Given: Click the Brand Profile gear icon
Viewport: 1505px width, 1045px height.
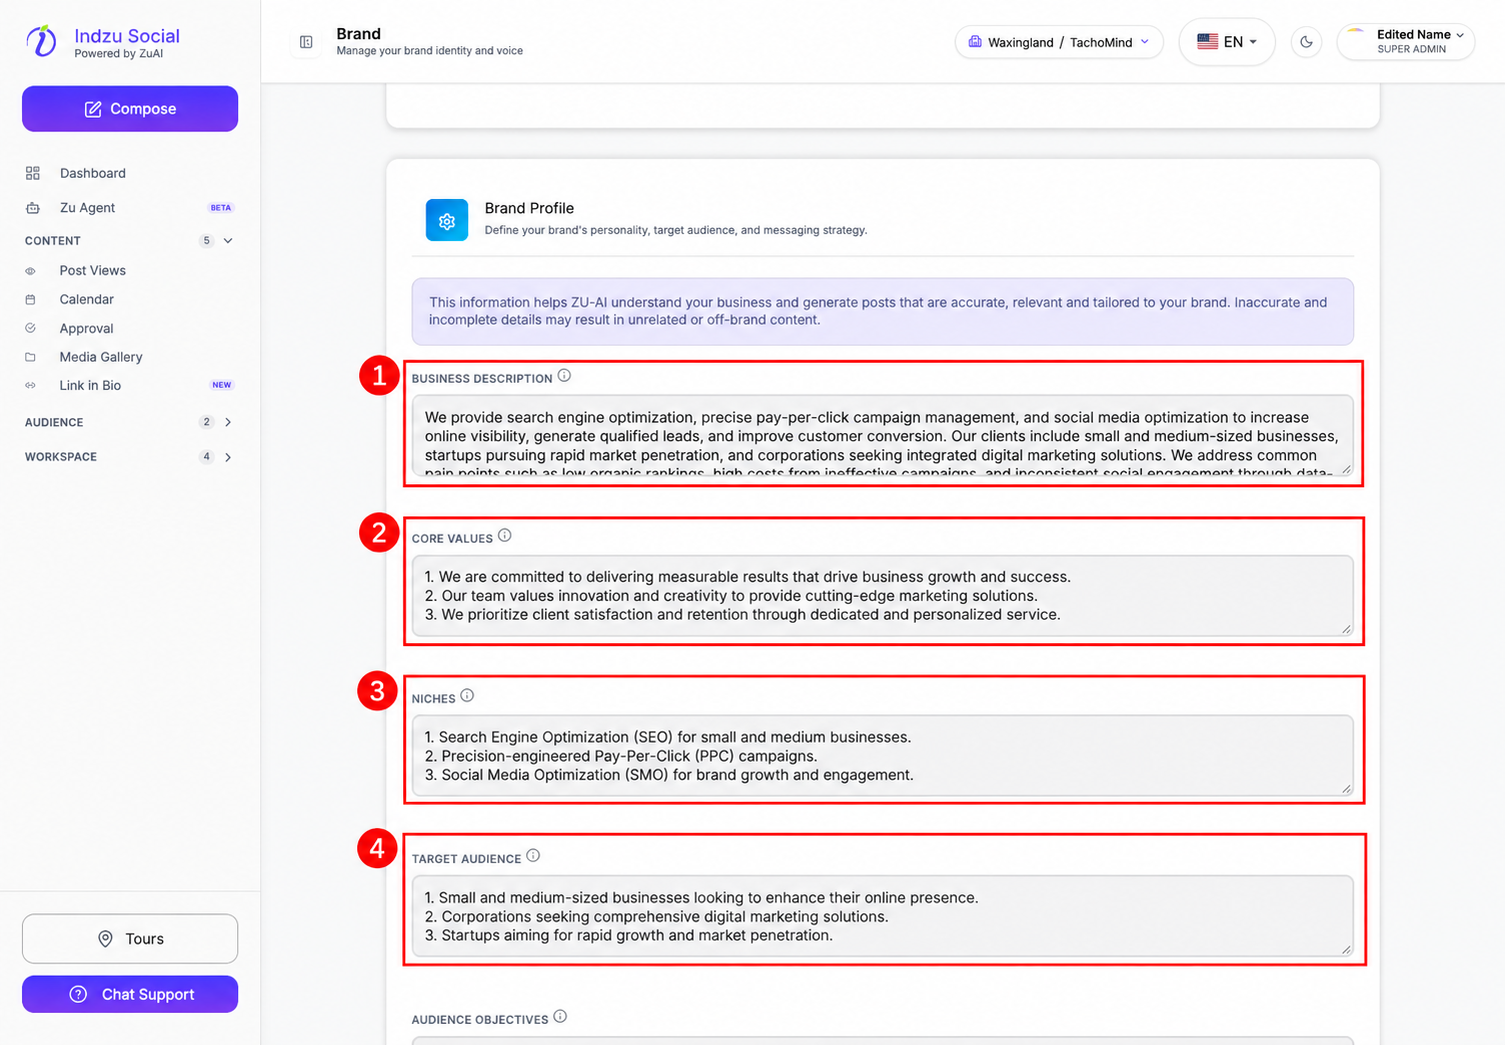Looking at the screenshot, I should click(x=447, y=221).
